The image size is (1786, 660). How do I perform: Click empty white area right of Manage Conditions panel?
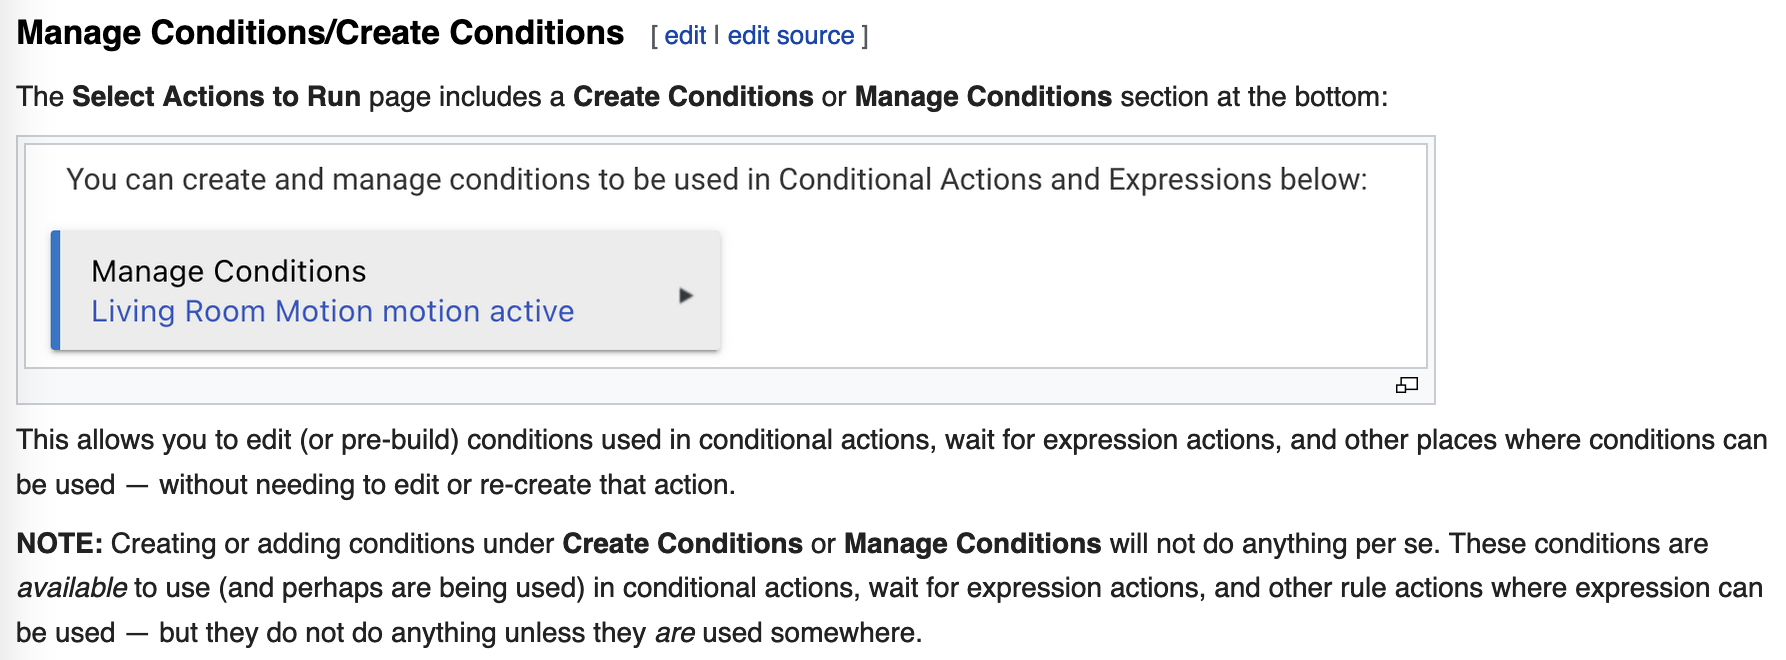tap(1070, 290)
